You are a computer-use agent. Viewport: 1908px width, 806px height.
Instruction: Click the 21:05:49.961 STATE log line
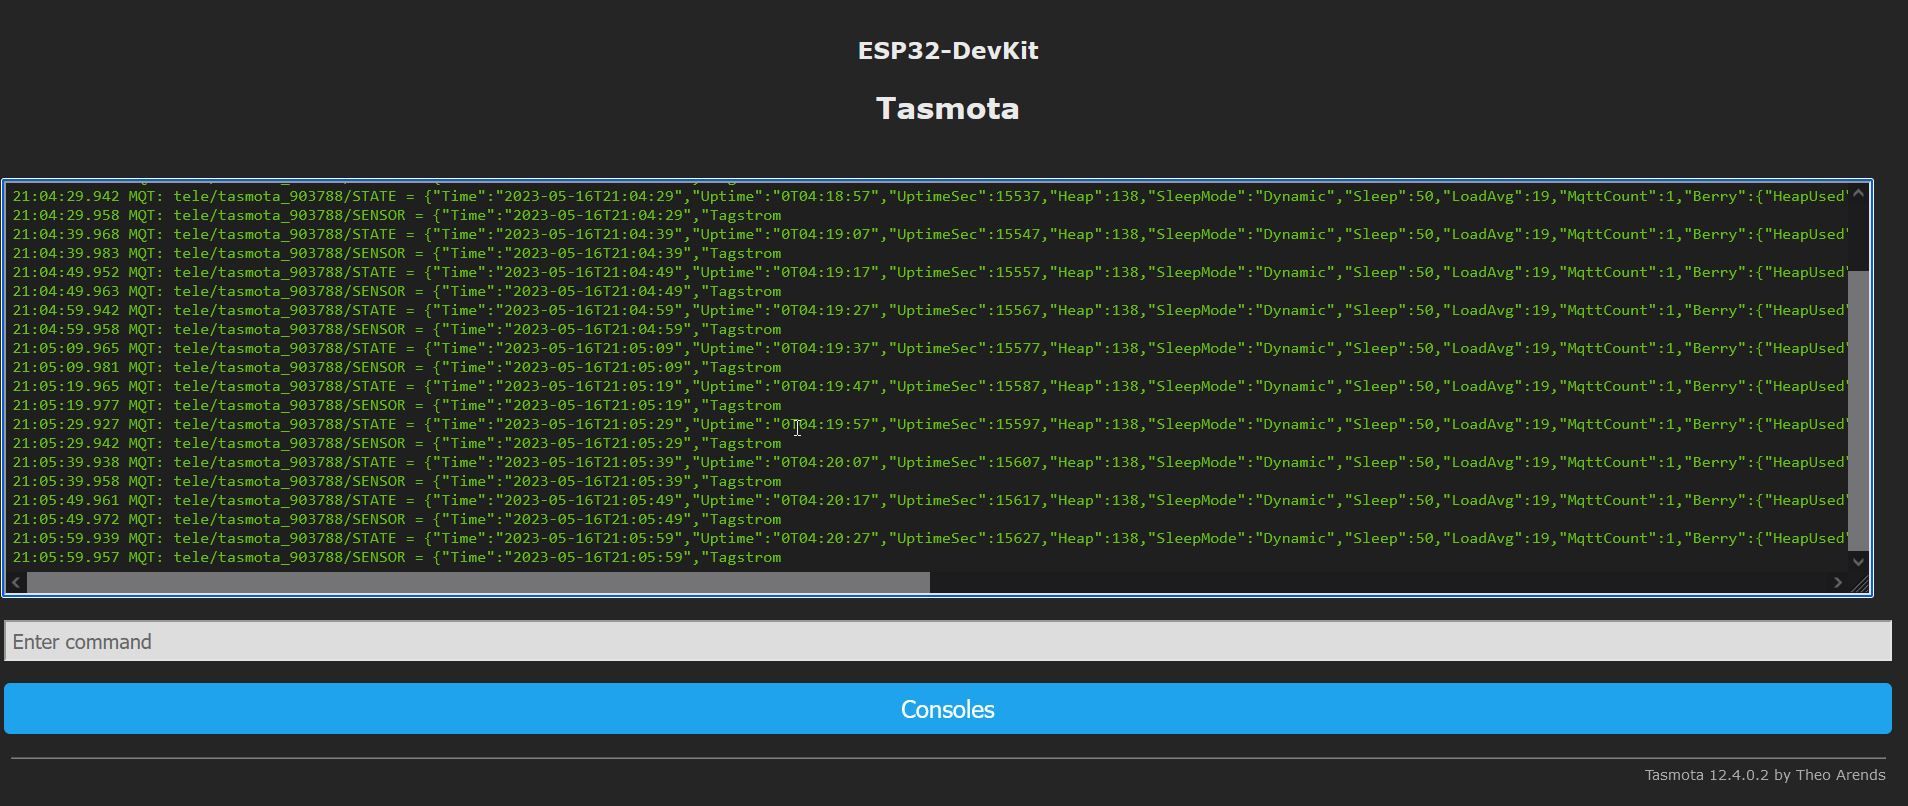coord(930,500)
